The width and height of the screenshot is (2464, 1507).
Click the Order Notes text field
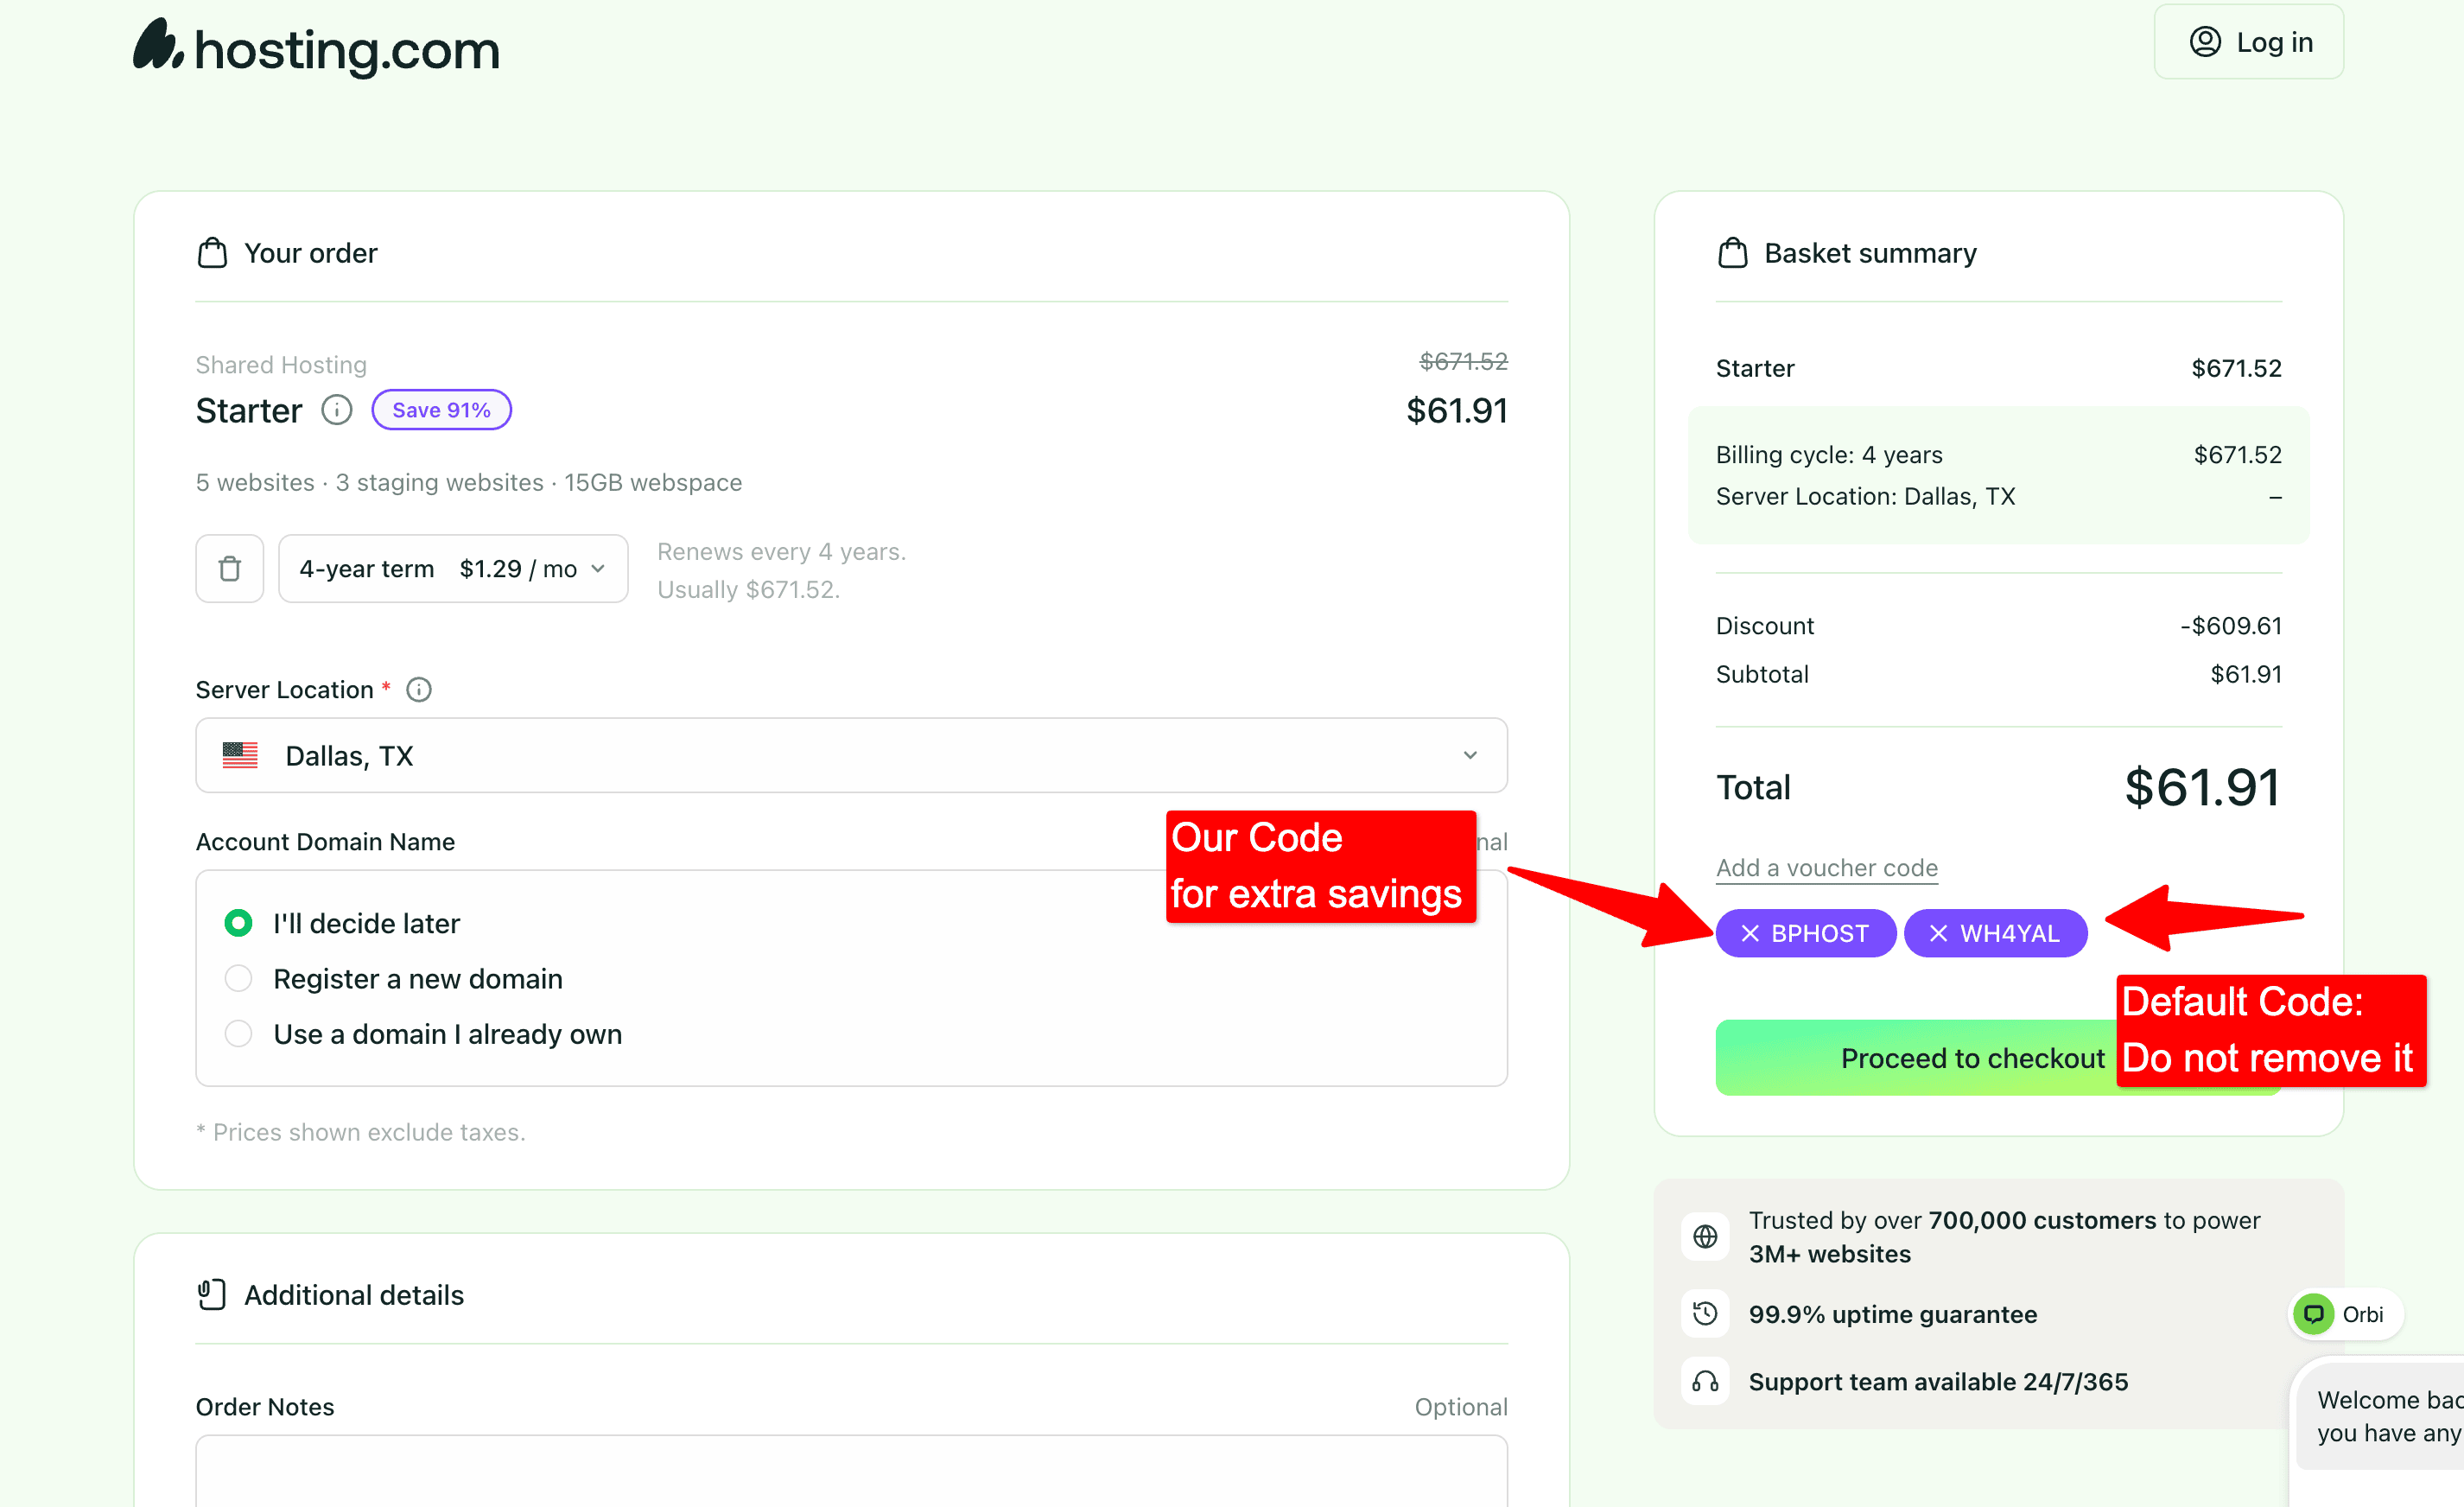pyautogui.click(x=851, y=1470)
